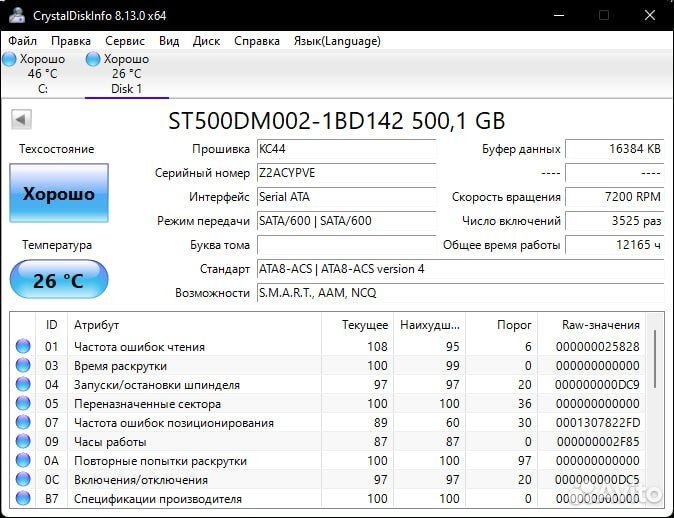The width and height of the screenshot is (674, 518).
Task: Click raw value 000000025828
Action: pos(597,346)
